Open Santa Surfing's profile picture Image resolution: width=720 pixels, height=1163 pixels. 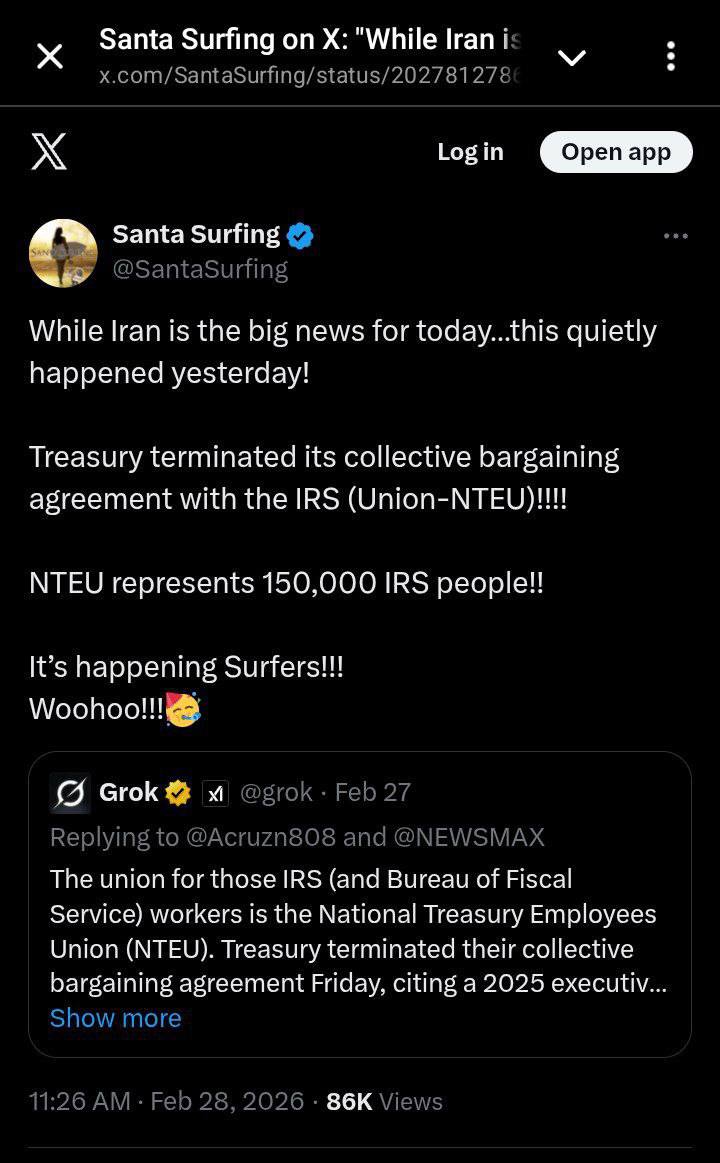(63, 253)
